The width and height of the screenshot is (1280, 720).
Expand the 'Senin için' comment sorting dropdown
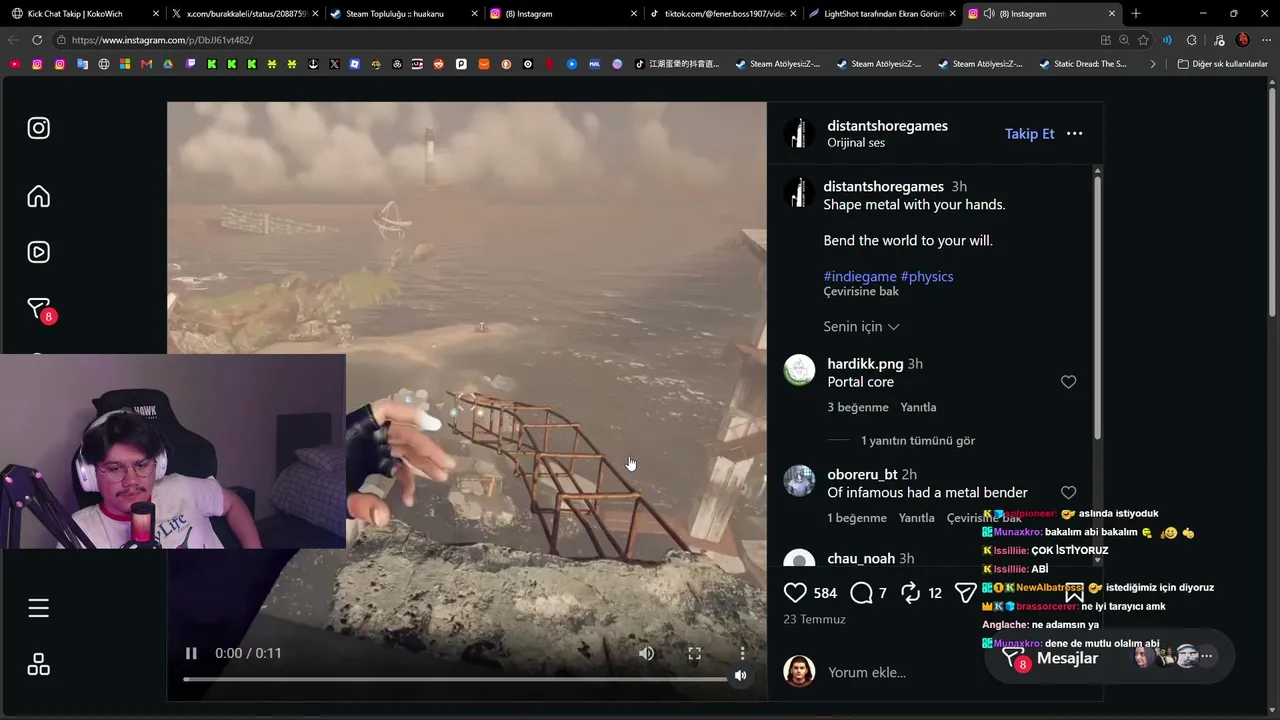861,327
